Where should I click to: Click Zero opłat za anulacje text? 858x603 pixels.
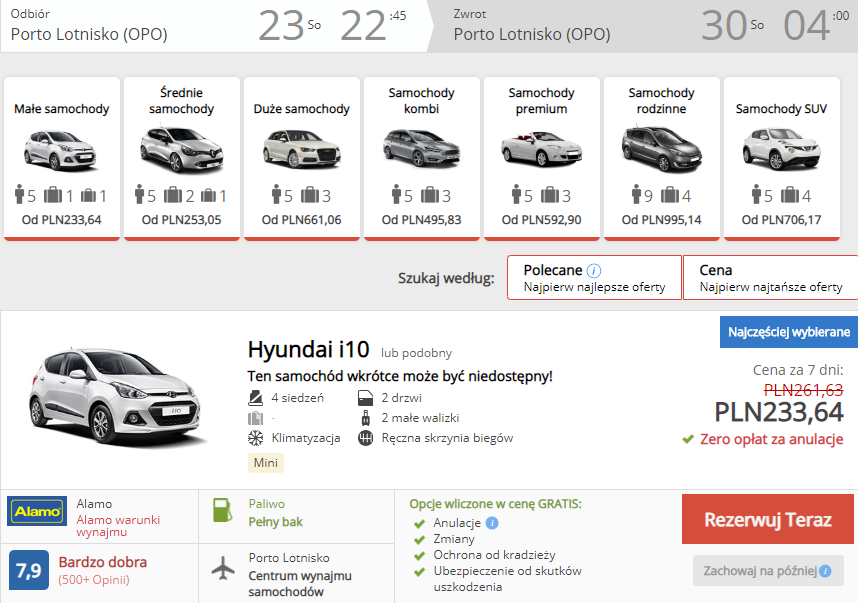pyautogui.click(x=772, y=439)
